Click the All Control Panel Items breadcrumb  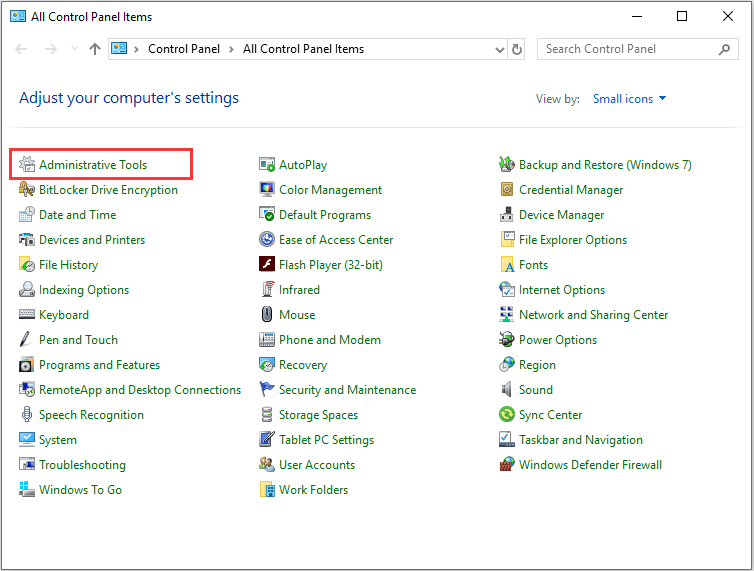pos(303,49)
